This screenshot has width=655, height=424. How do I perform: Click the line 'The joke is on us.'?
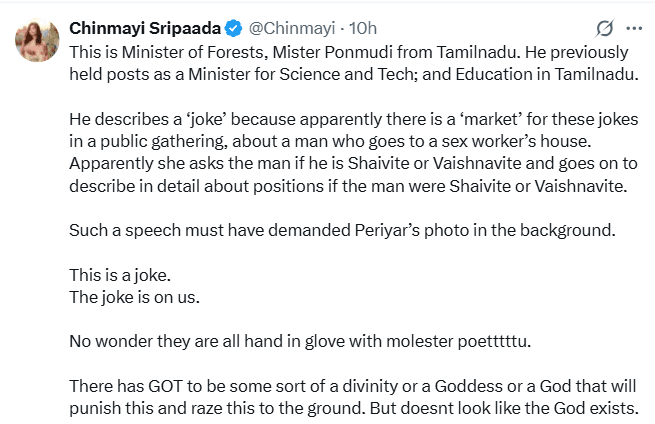click(x=135, y=297)
